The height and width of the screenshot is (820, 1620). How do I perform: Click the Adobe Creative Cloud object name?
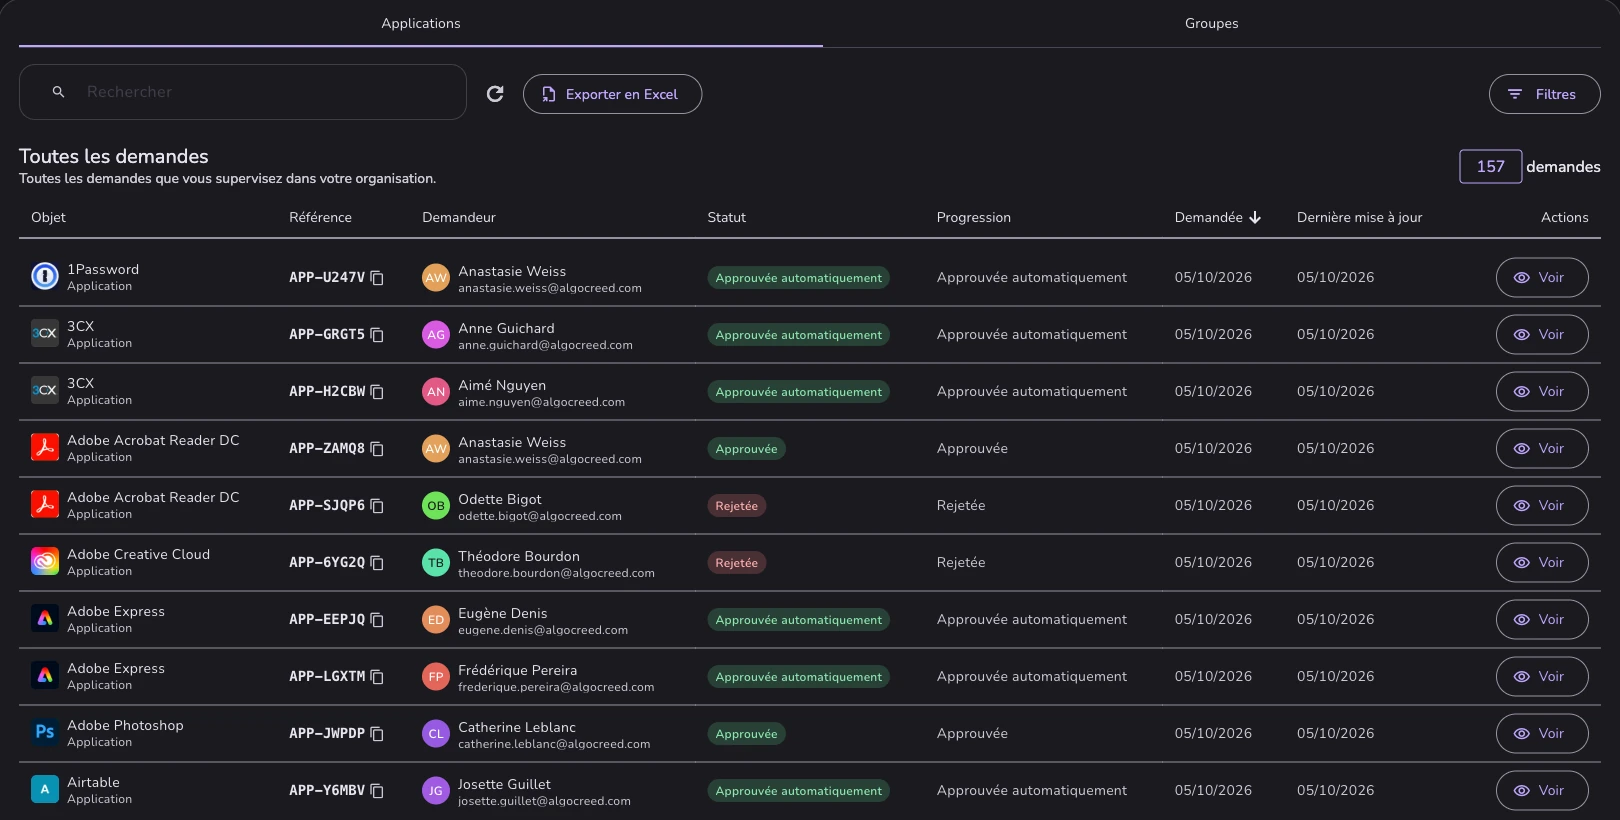pyautogui.click(x=138, y=554)
